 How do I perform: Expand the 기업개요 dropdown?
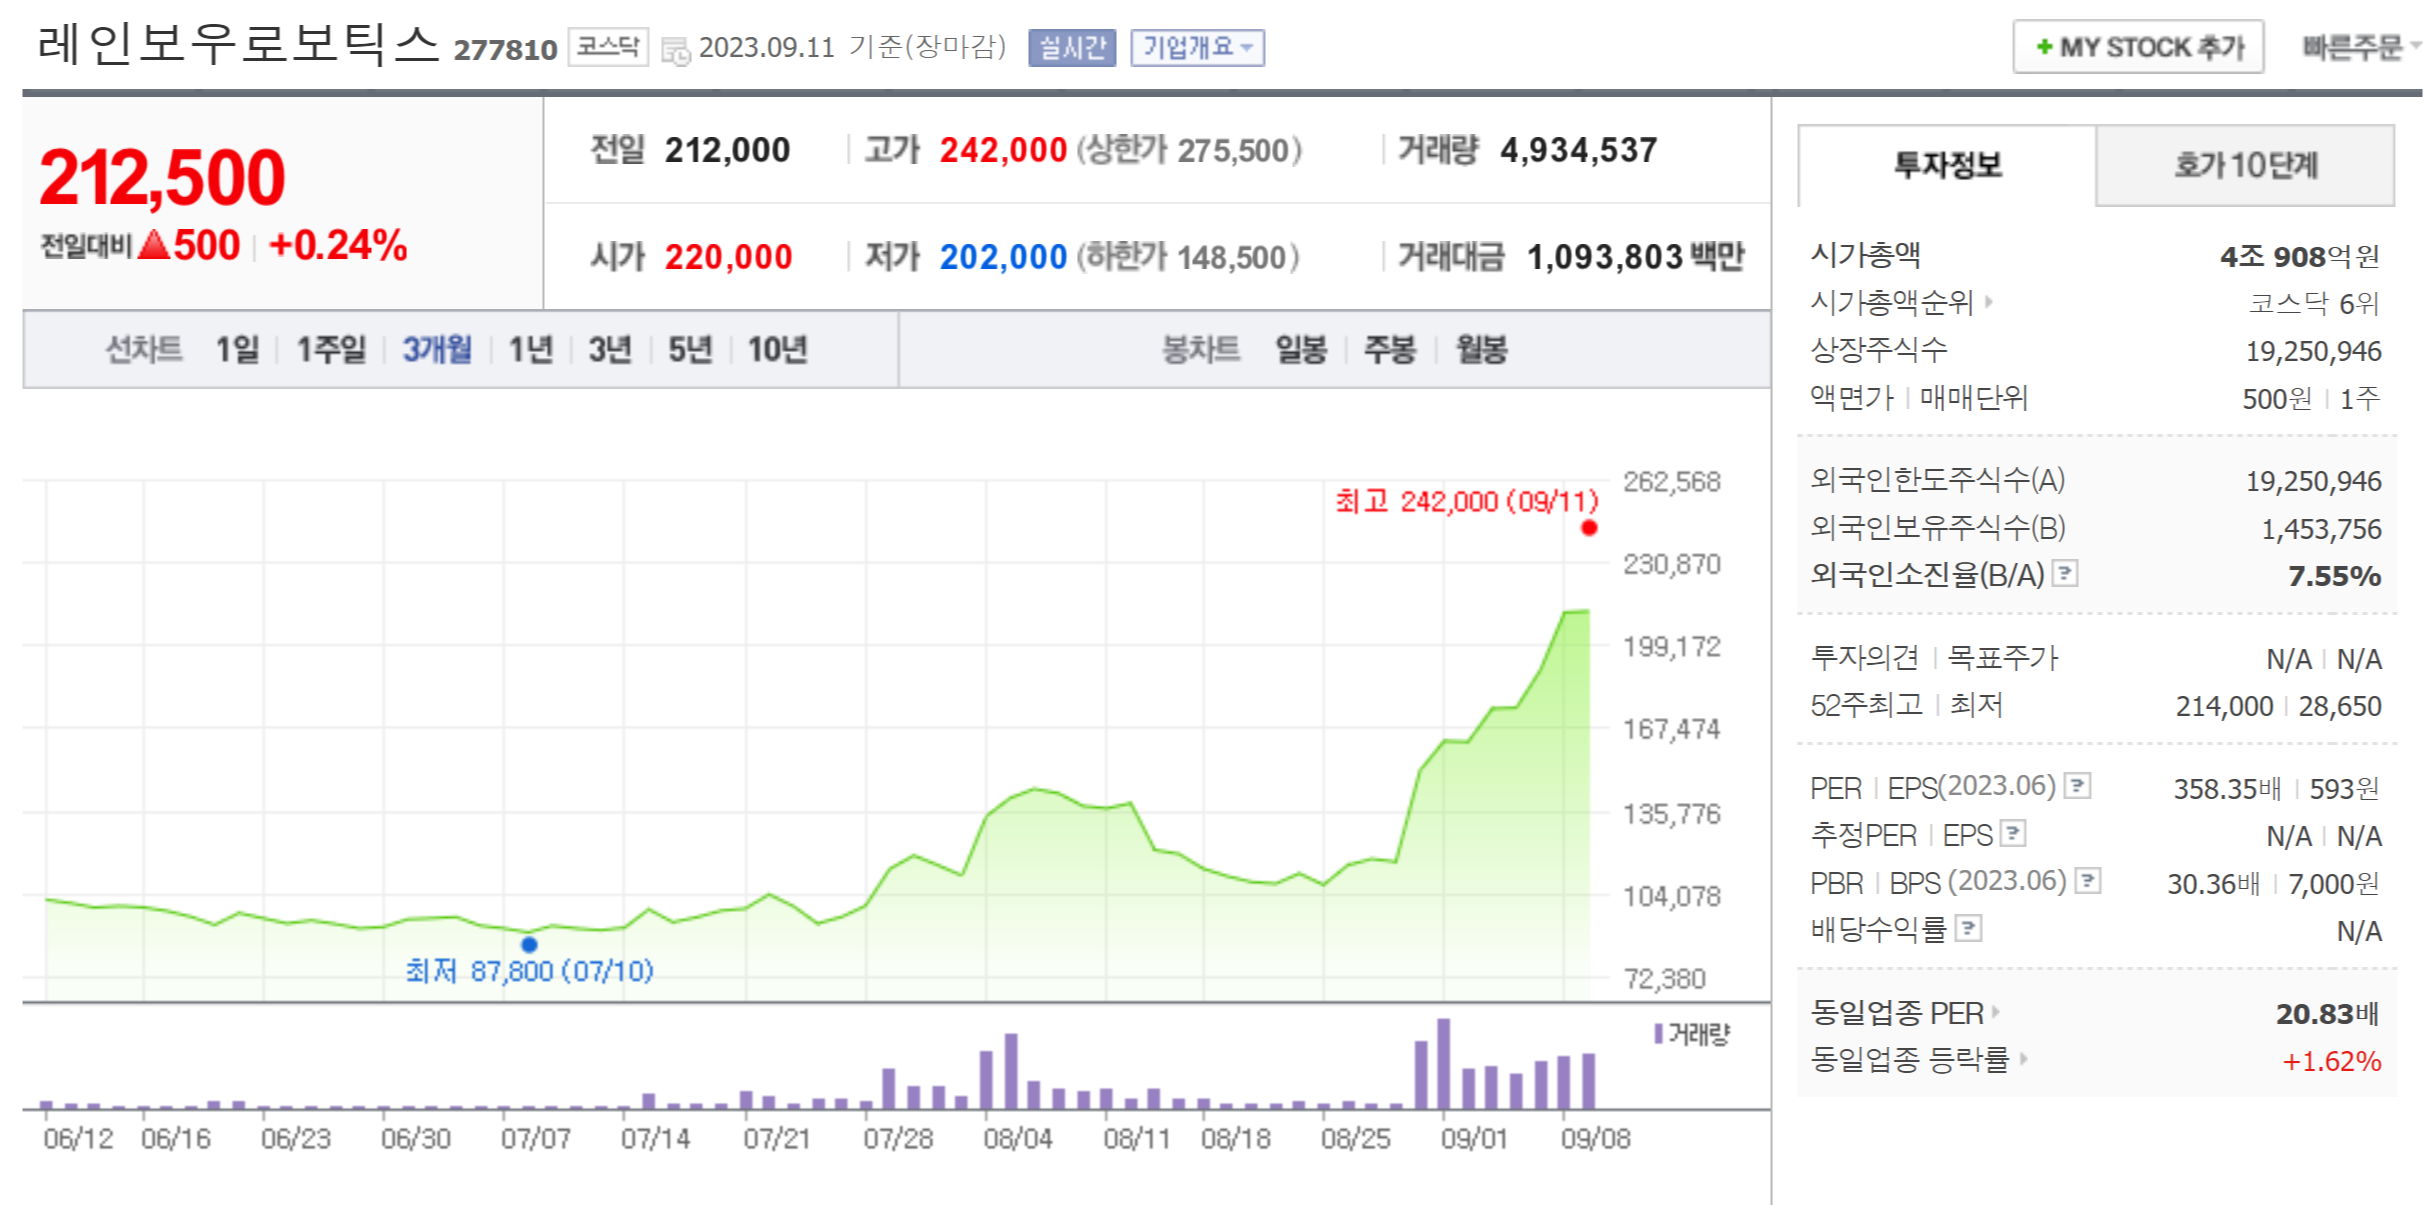click(x=1197, y=47)
